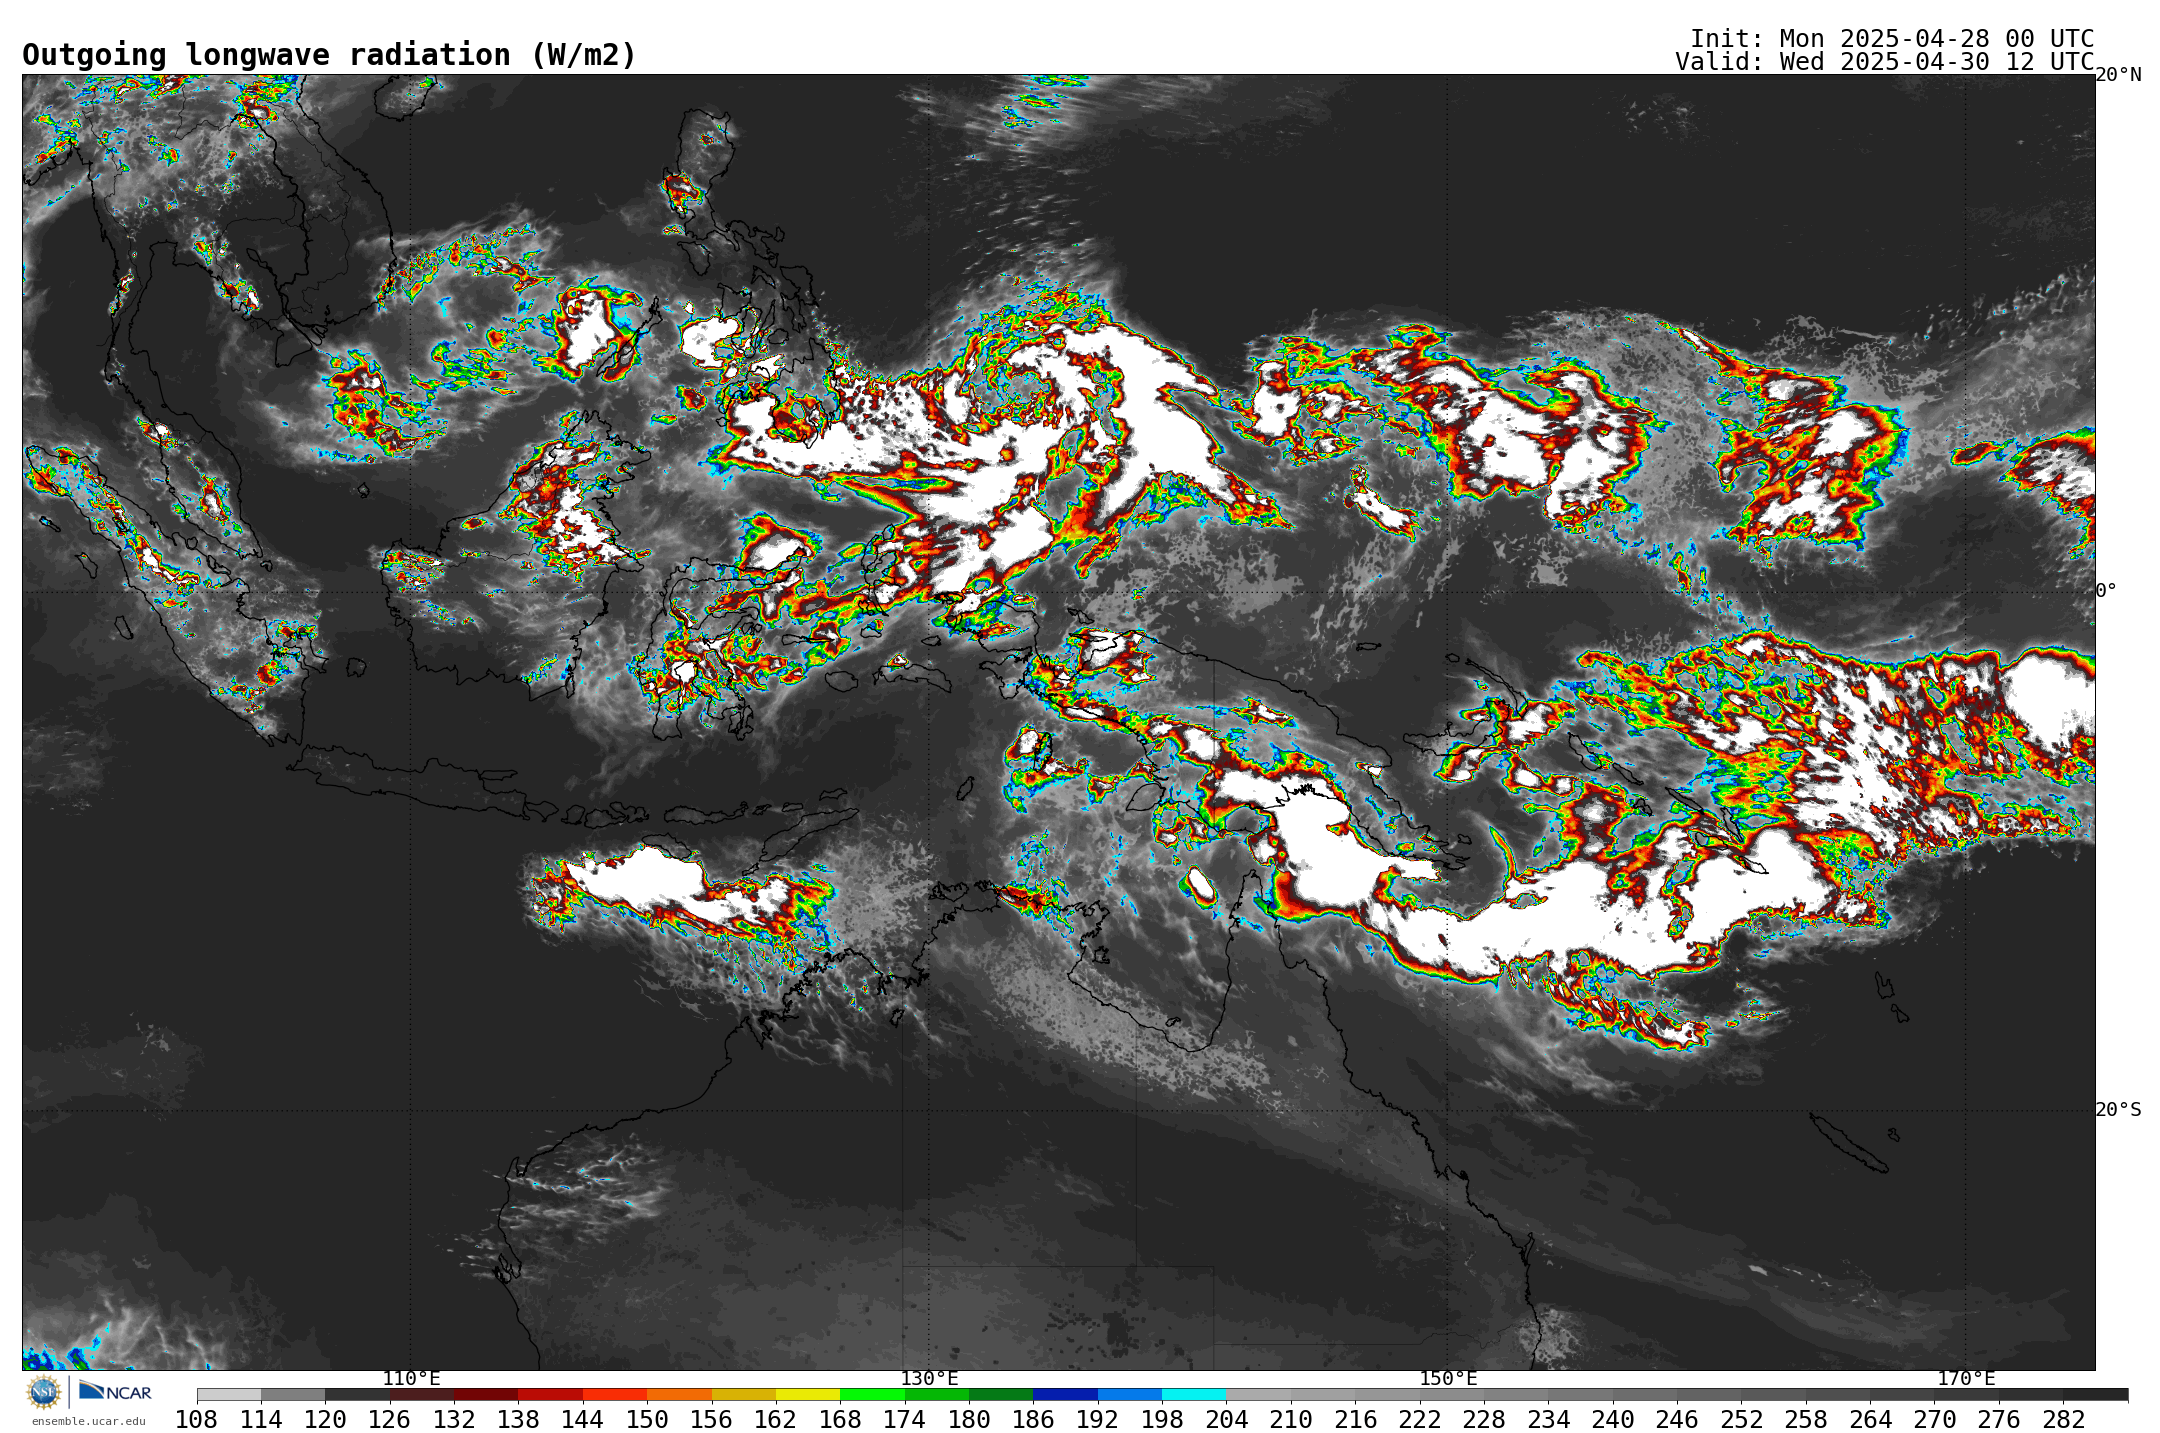2160x1433 pixels.
Task: Click the 168 colorbar tick label
Action: 840,1419
